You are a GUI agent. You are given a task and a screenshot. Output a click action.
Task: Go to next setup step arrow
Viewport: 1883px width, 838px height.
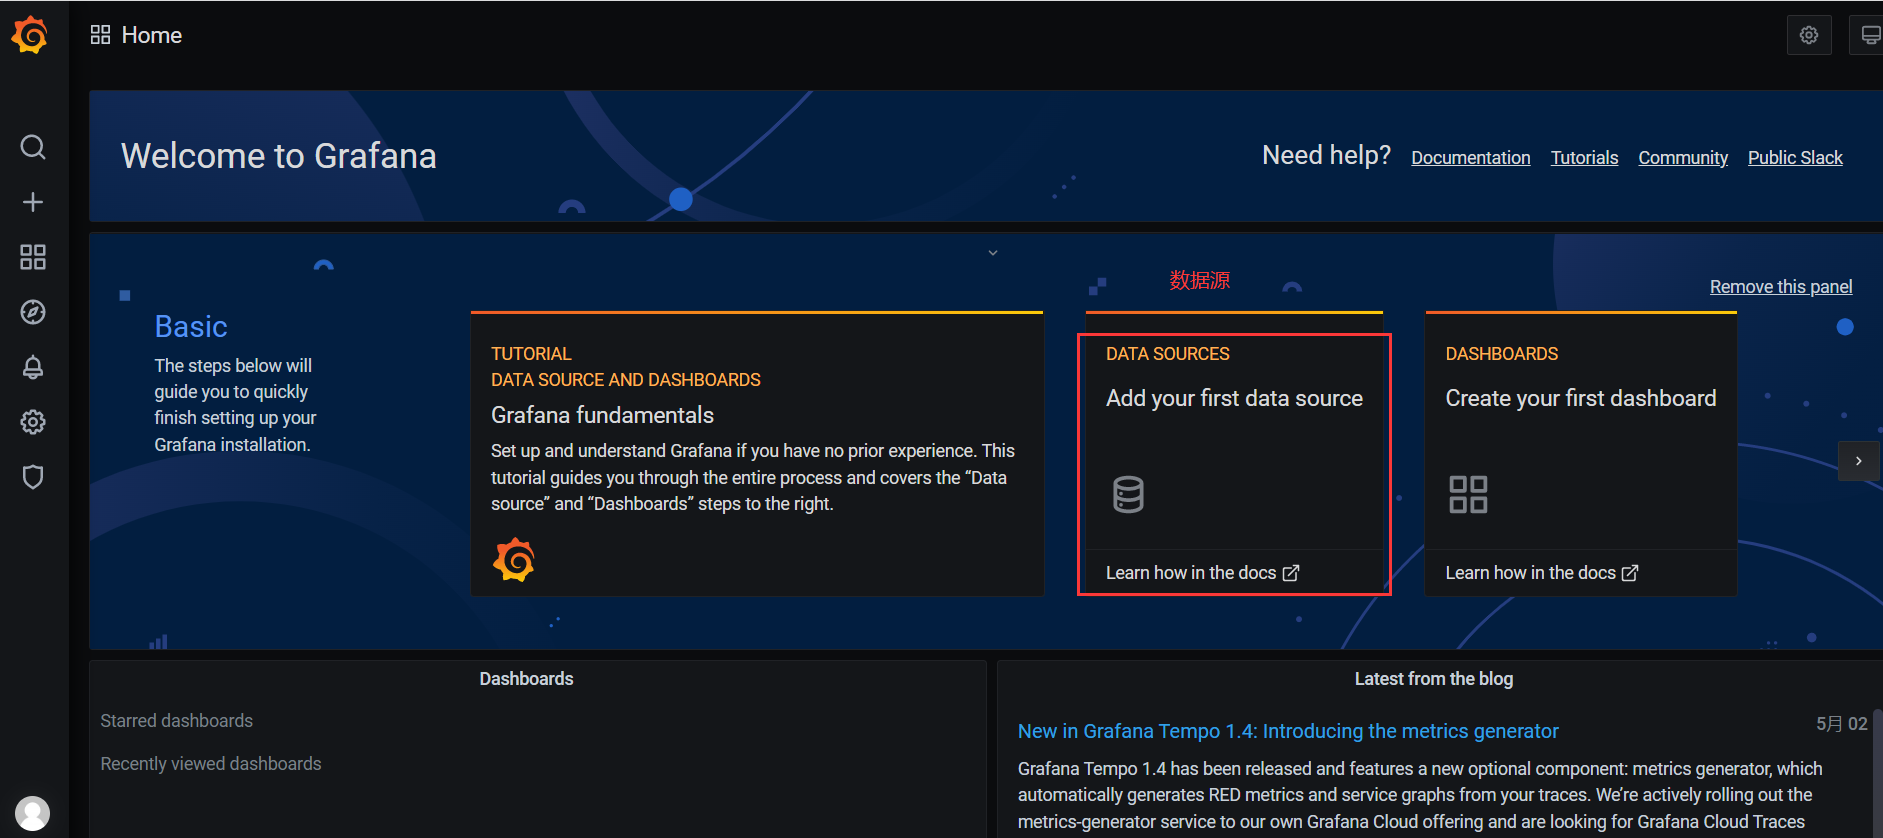tap(1859, 461)
